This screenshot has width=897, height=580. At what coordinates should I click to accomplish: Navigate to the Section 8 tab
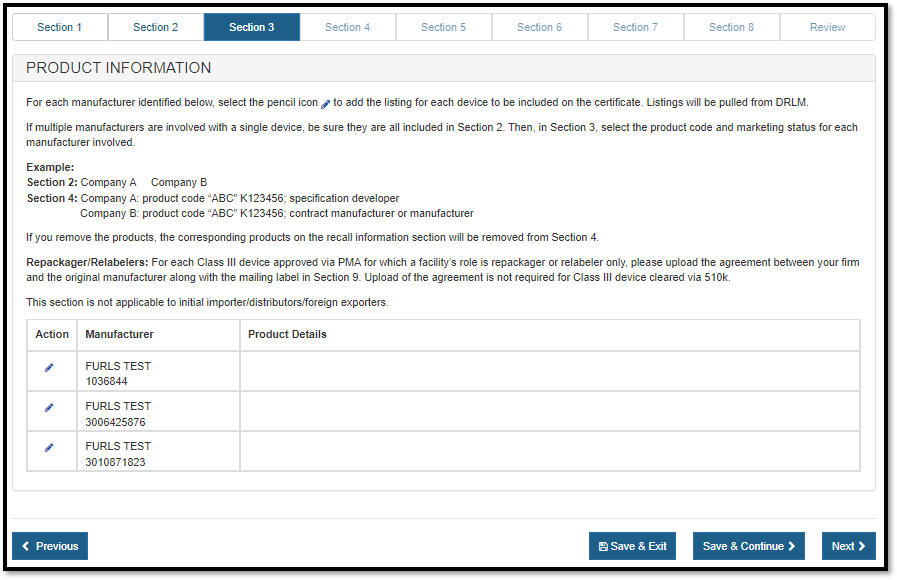point(732,27)
